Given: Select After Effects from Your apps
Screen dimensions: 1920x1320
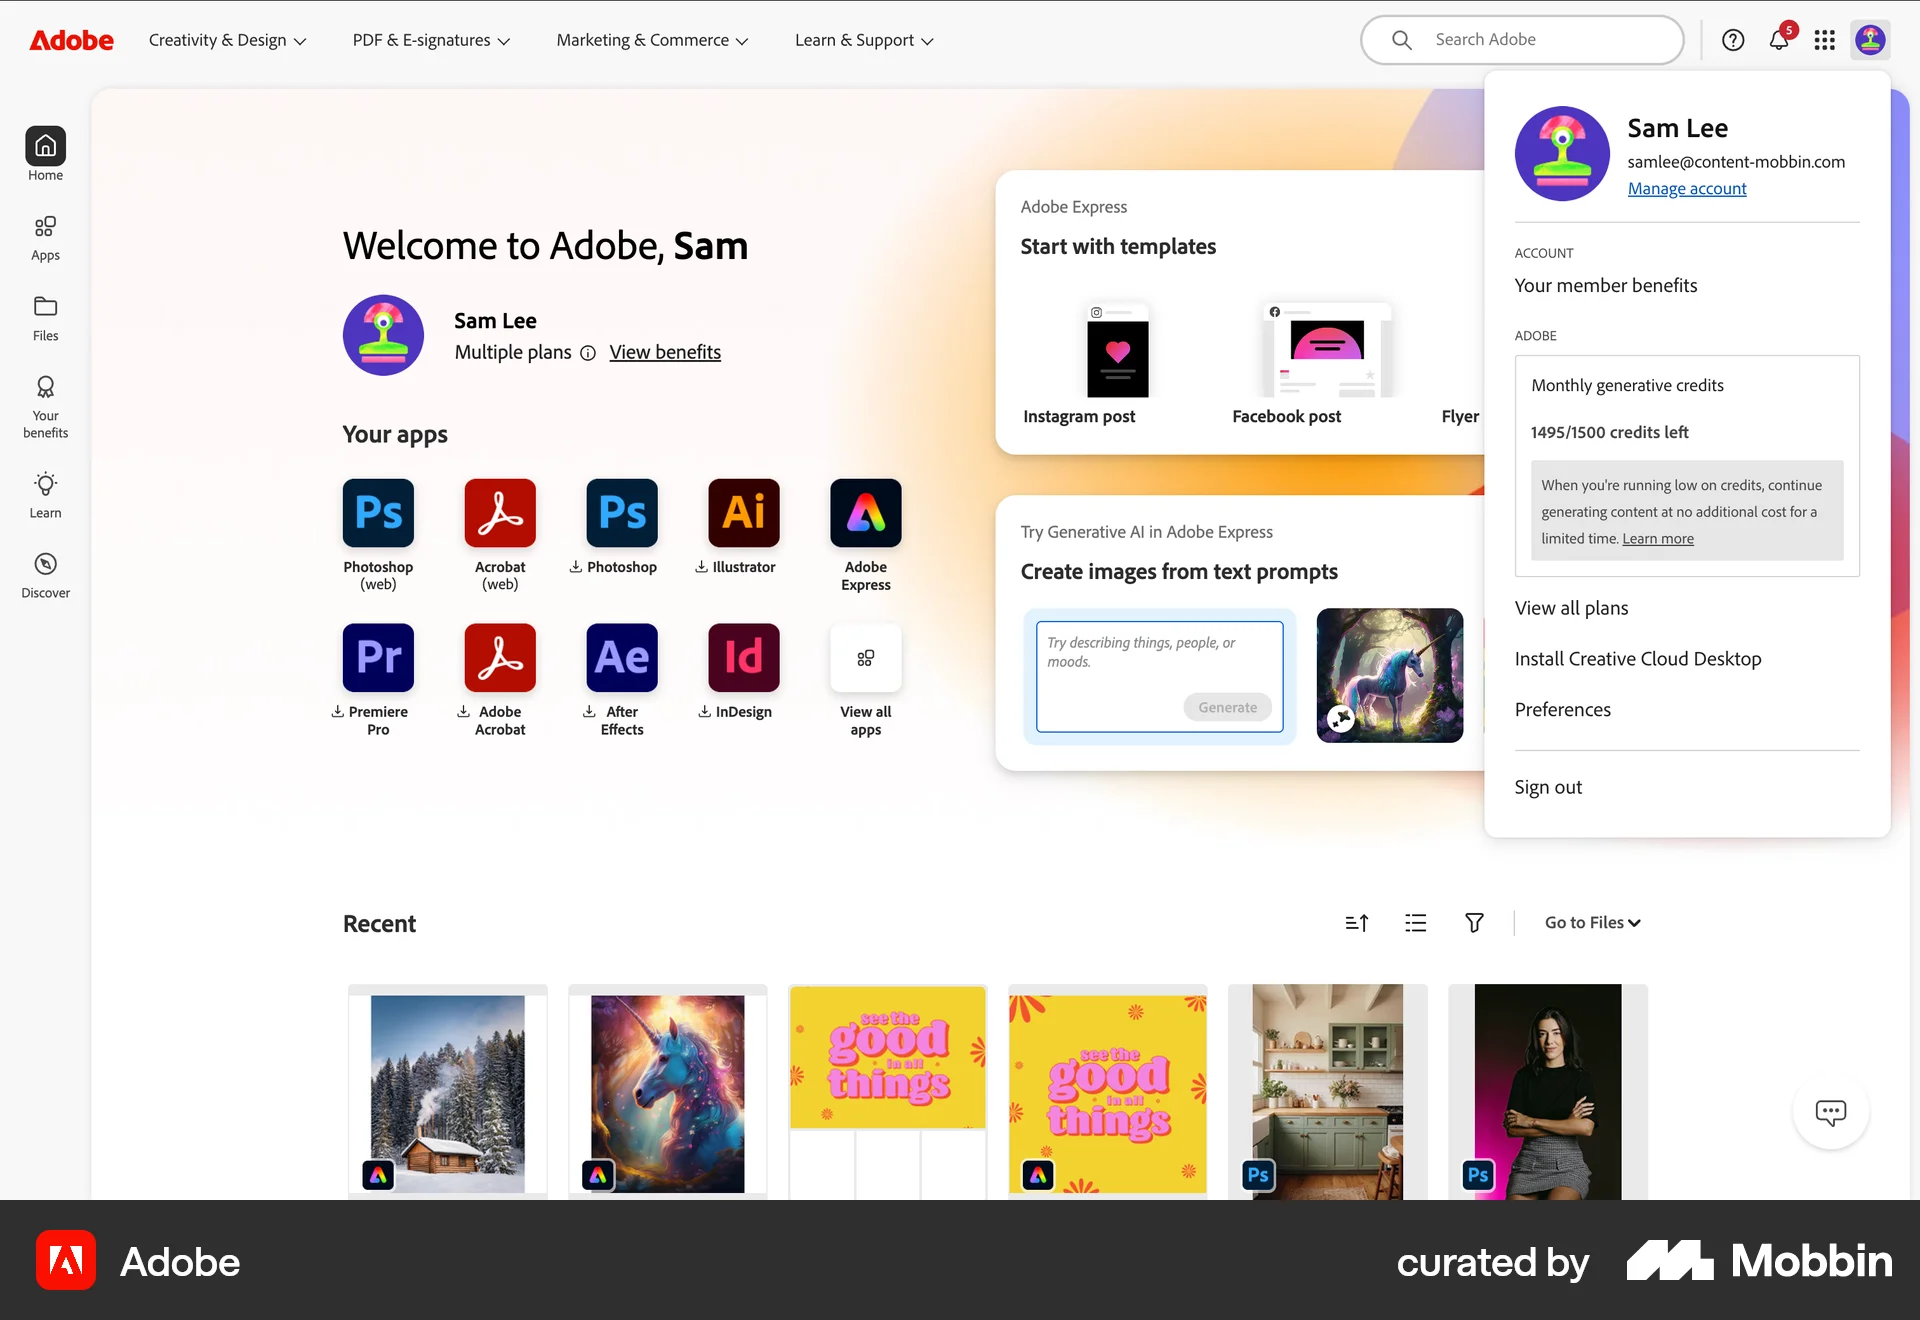Looking at the screenshot, I should [621, 657].
